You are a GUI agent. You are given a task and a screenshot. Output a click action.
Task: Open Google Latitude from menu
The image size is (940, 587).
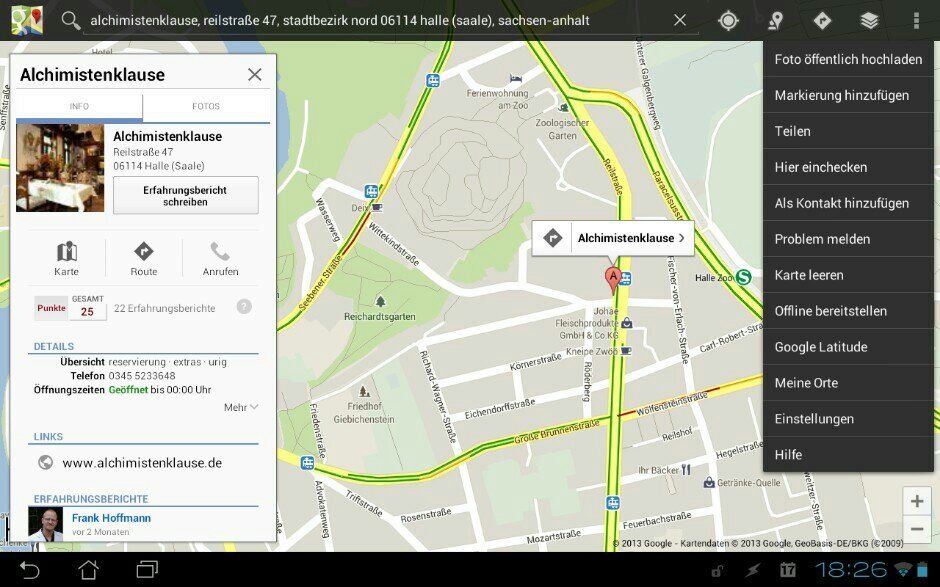click(x=848, y=347)
